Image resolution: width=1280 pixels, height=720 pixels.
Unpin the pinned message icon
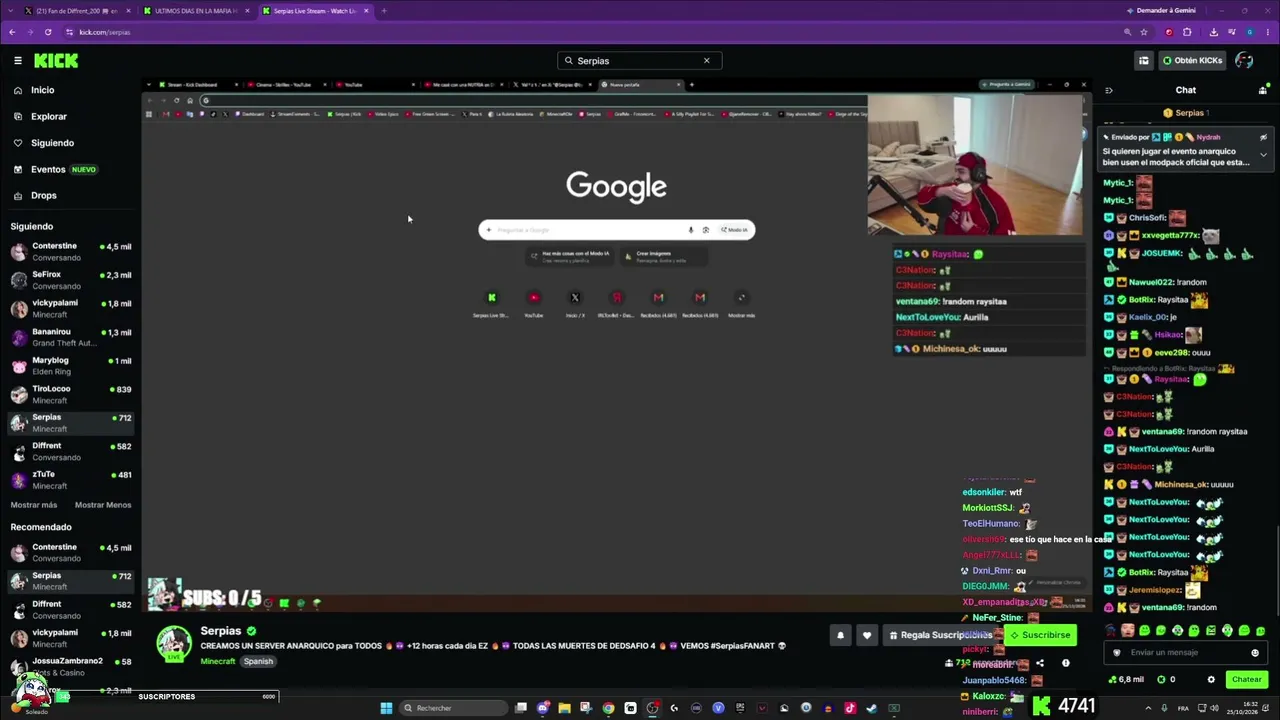pyautogui.click(x=1263, y=137)
